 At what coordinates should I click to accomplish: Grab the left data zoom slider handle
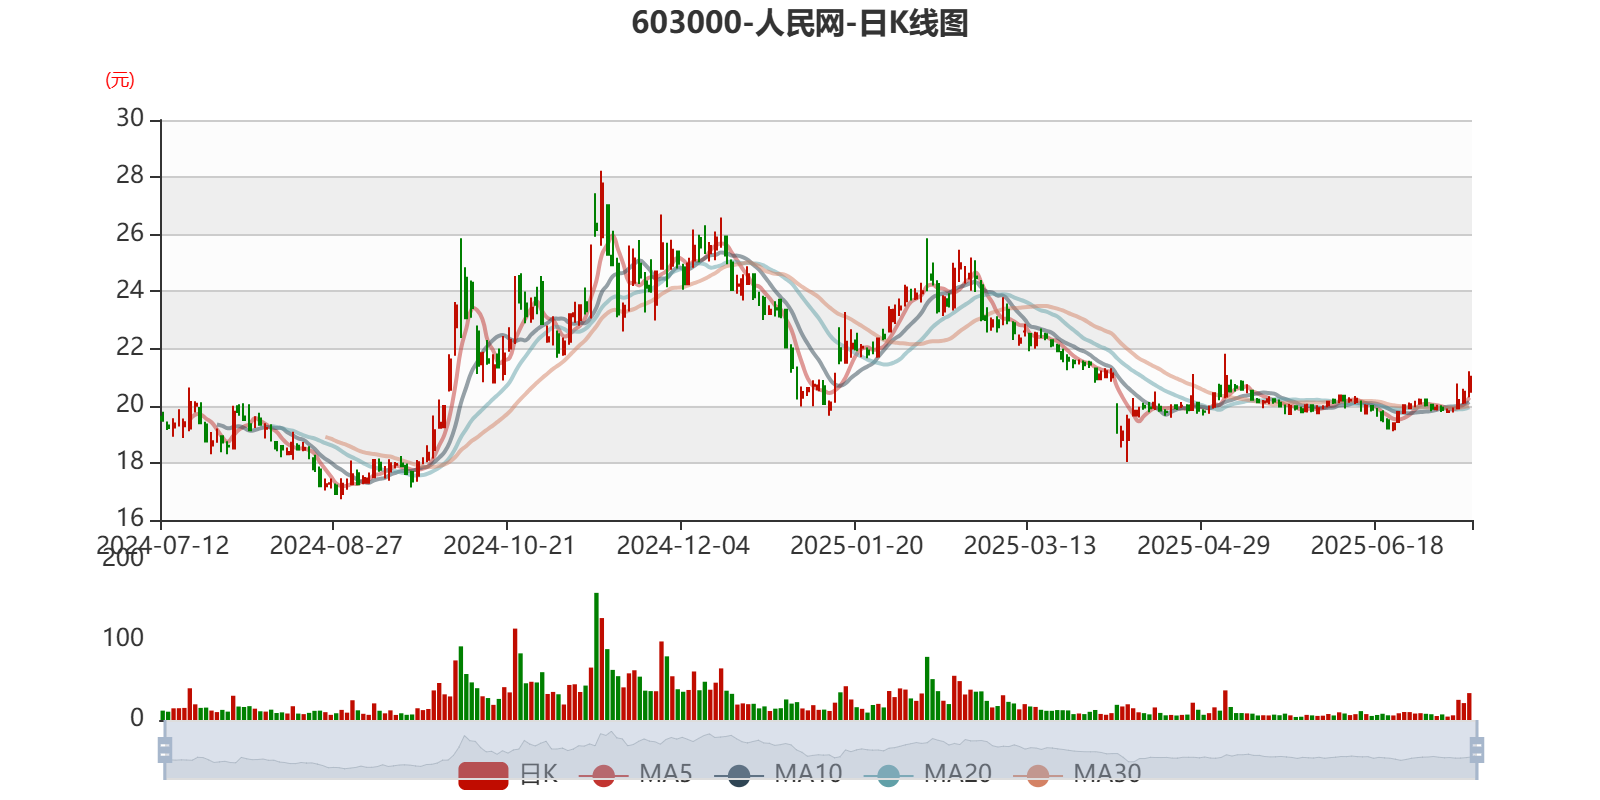click(x=165, y=749)
